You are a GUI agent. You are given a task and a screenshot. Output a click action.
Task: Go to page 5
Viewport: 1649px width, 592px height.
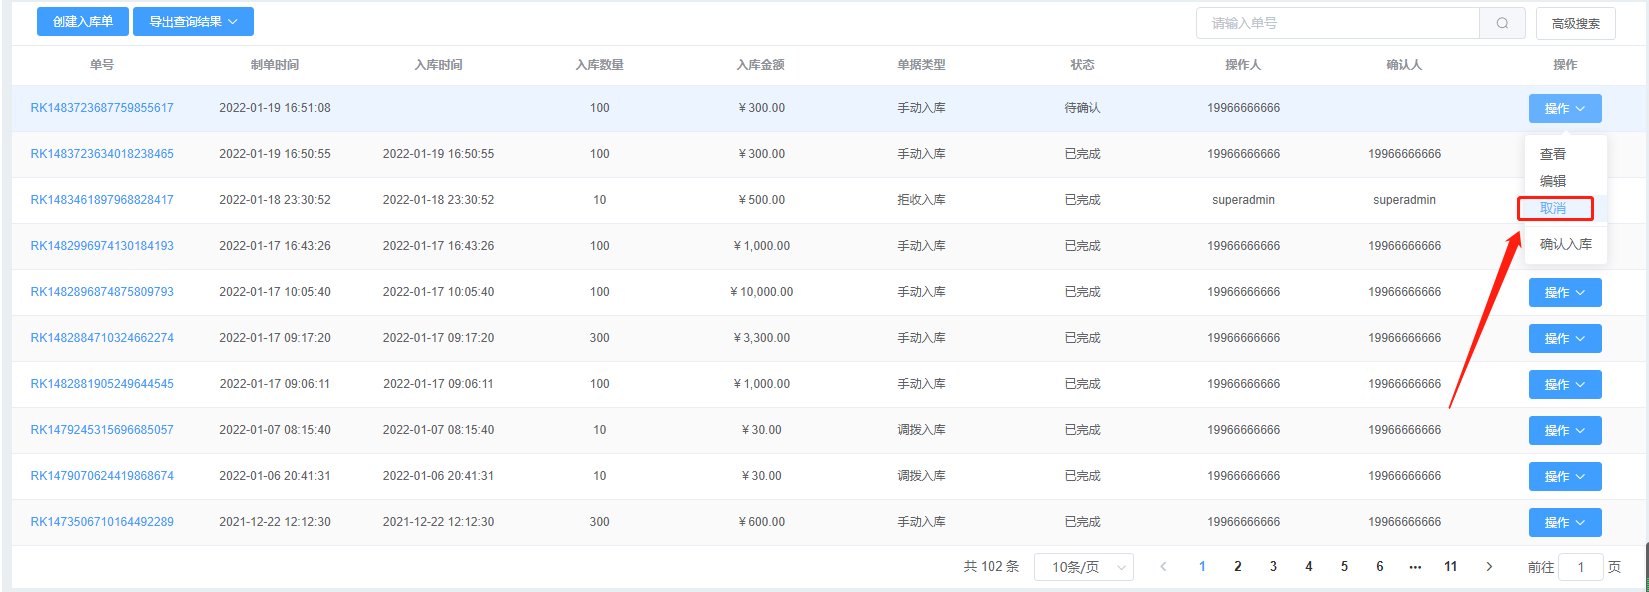pyautogui.click(x=1344, y=567)
